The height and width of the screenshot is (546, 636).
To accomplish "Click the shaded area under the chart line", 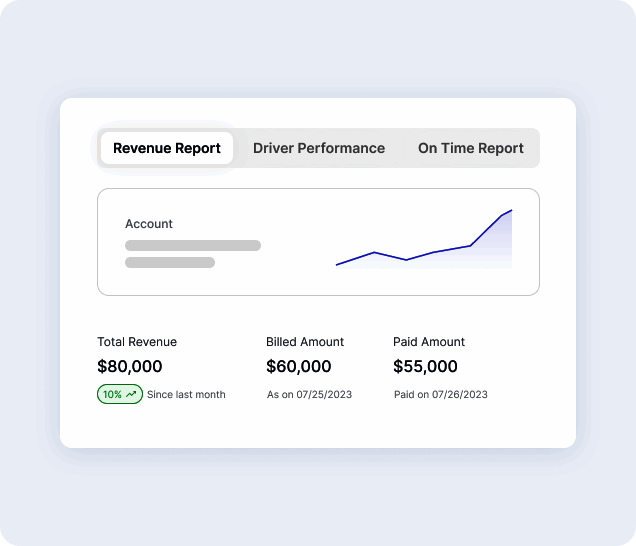I will click(x=495, y=250).
